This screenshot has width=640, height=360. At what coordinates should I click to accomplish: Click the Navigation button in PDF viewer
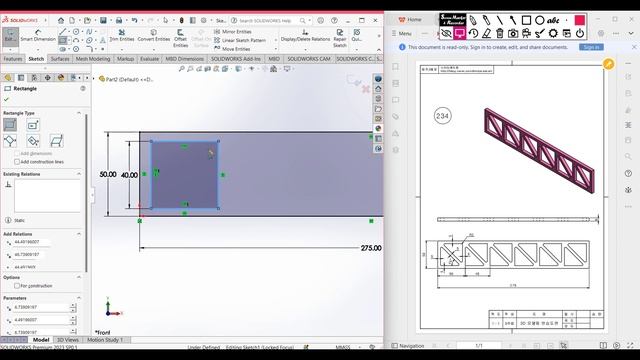pos(408,346)
